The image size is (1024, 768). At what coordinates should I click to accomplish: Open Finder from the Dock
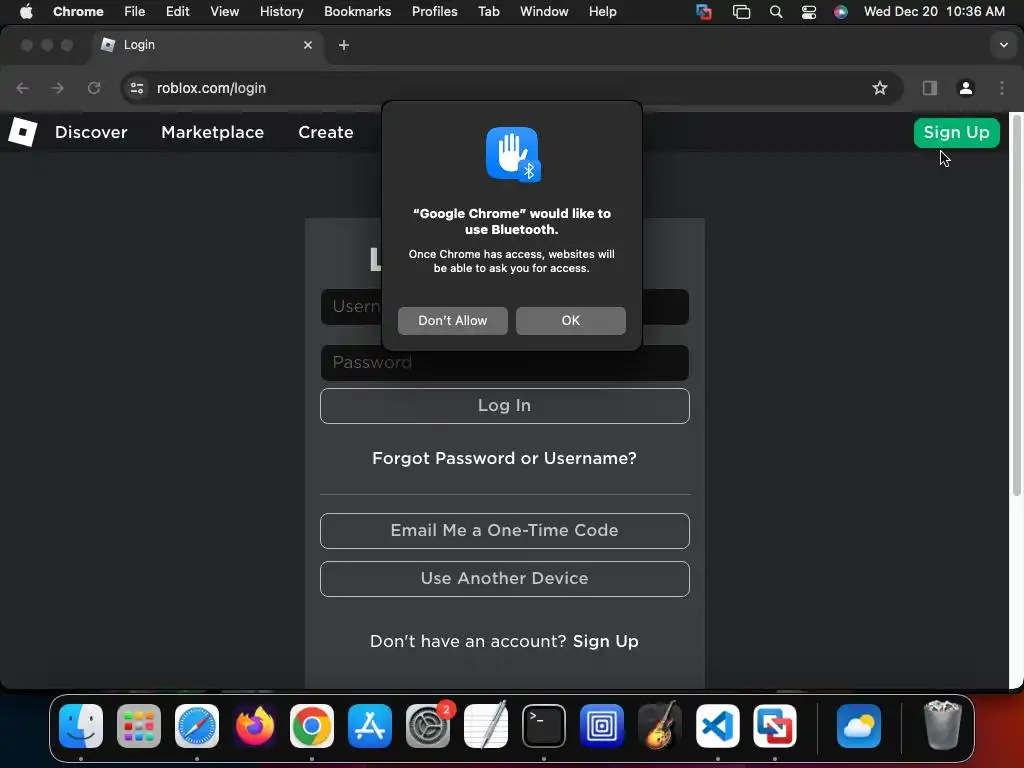click(x=81, y=726)
